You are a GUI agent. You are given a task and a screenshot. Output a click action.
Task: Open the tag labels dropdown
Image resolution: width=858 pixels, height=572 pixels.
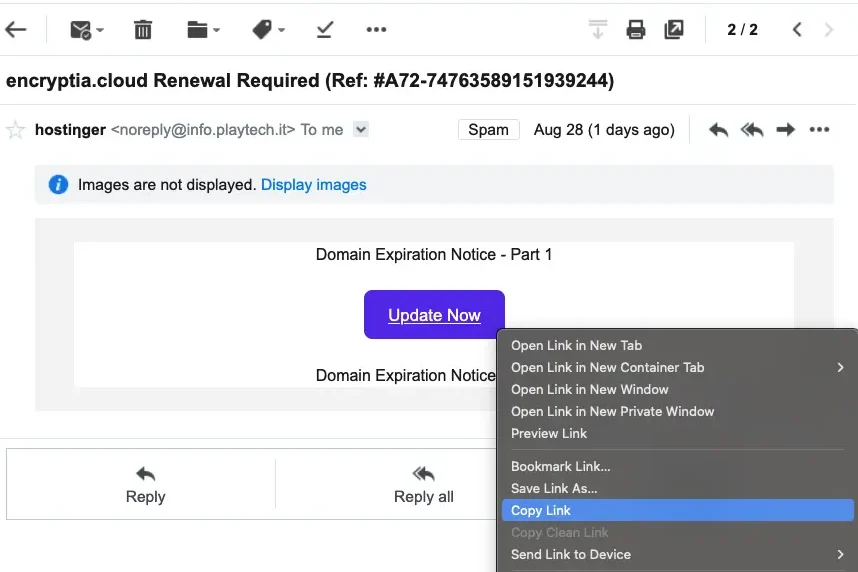[268, 30]
